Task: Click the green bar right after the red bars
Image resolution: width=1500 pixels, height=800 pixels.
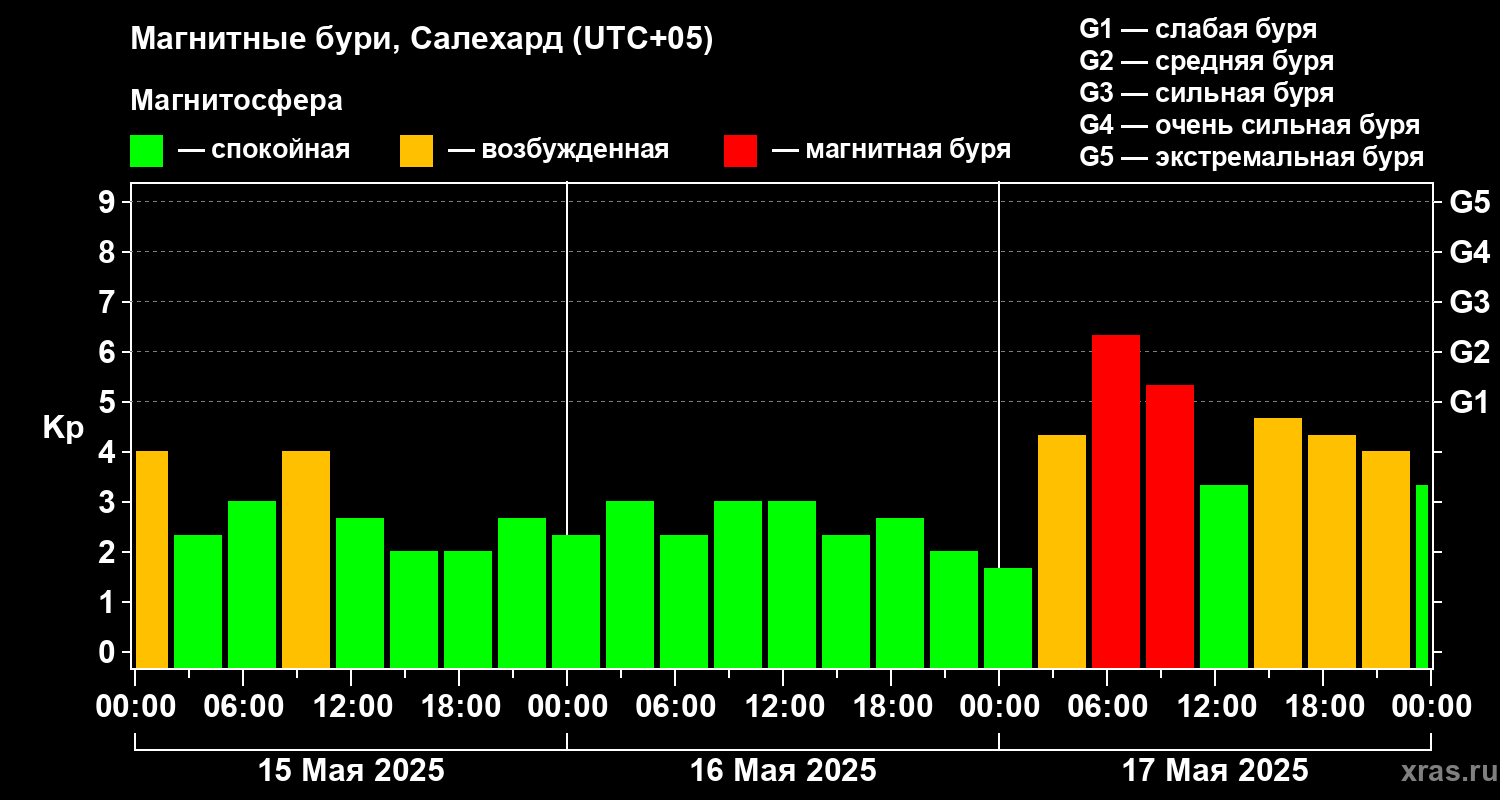Action: pos(1224,576)
